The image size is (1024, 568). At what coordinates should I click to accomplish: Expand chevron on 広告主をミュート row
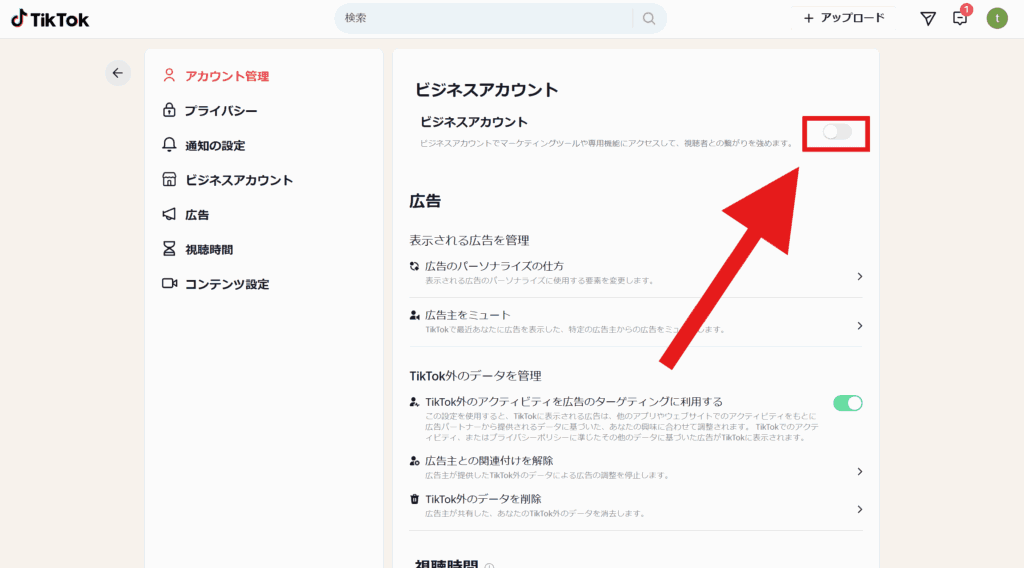859,326
